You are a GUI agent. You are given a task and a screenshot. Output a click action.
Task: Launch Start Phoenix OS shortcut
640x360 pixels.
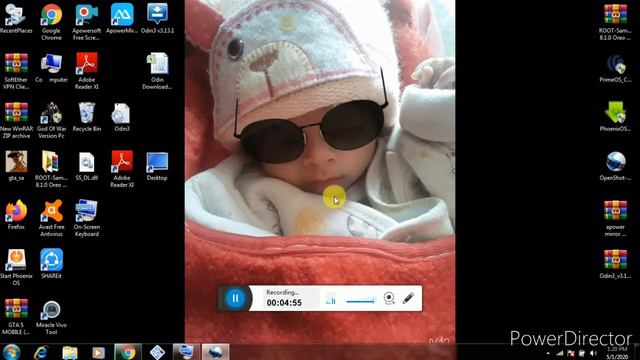pos(16,267)
